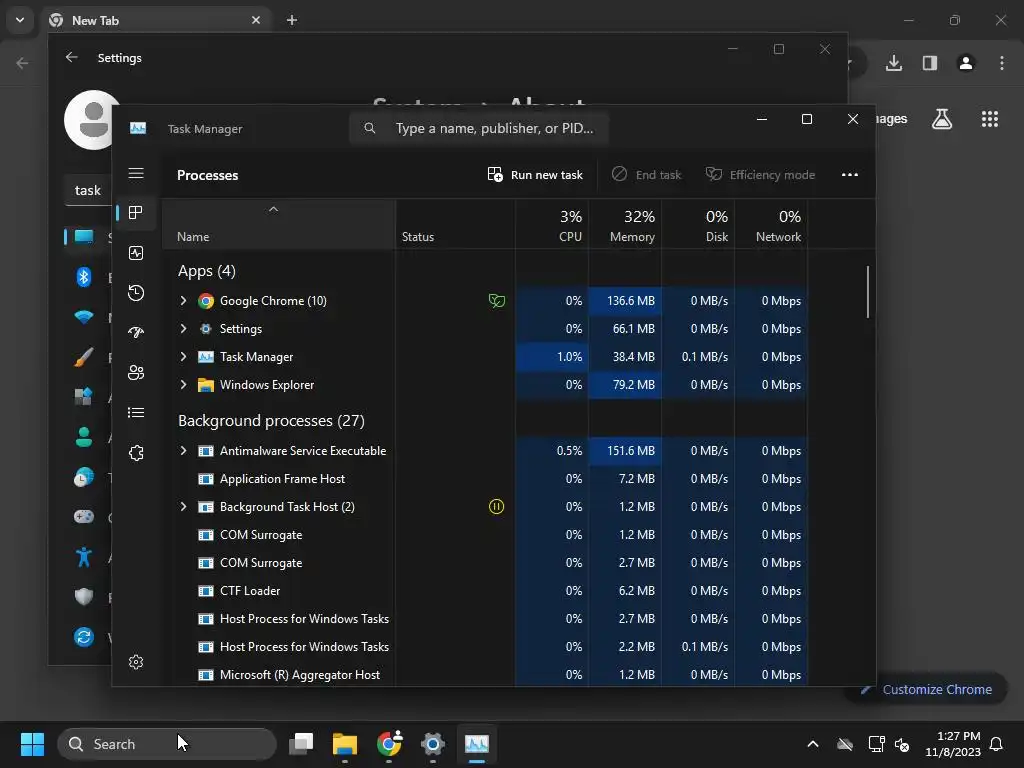Click Chrome tab search dropdown arrow
Viewport: 1024px width, 768px height.
click(20, 20)
